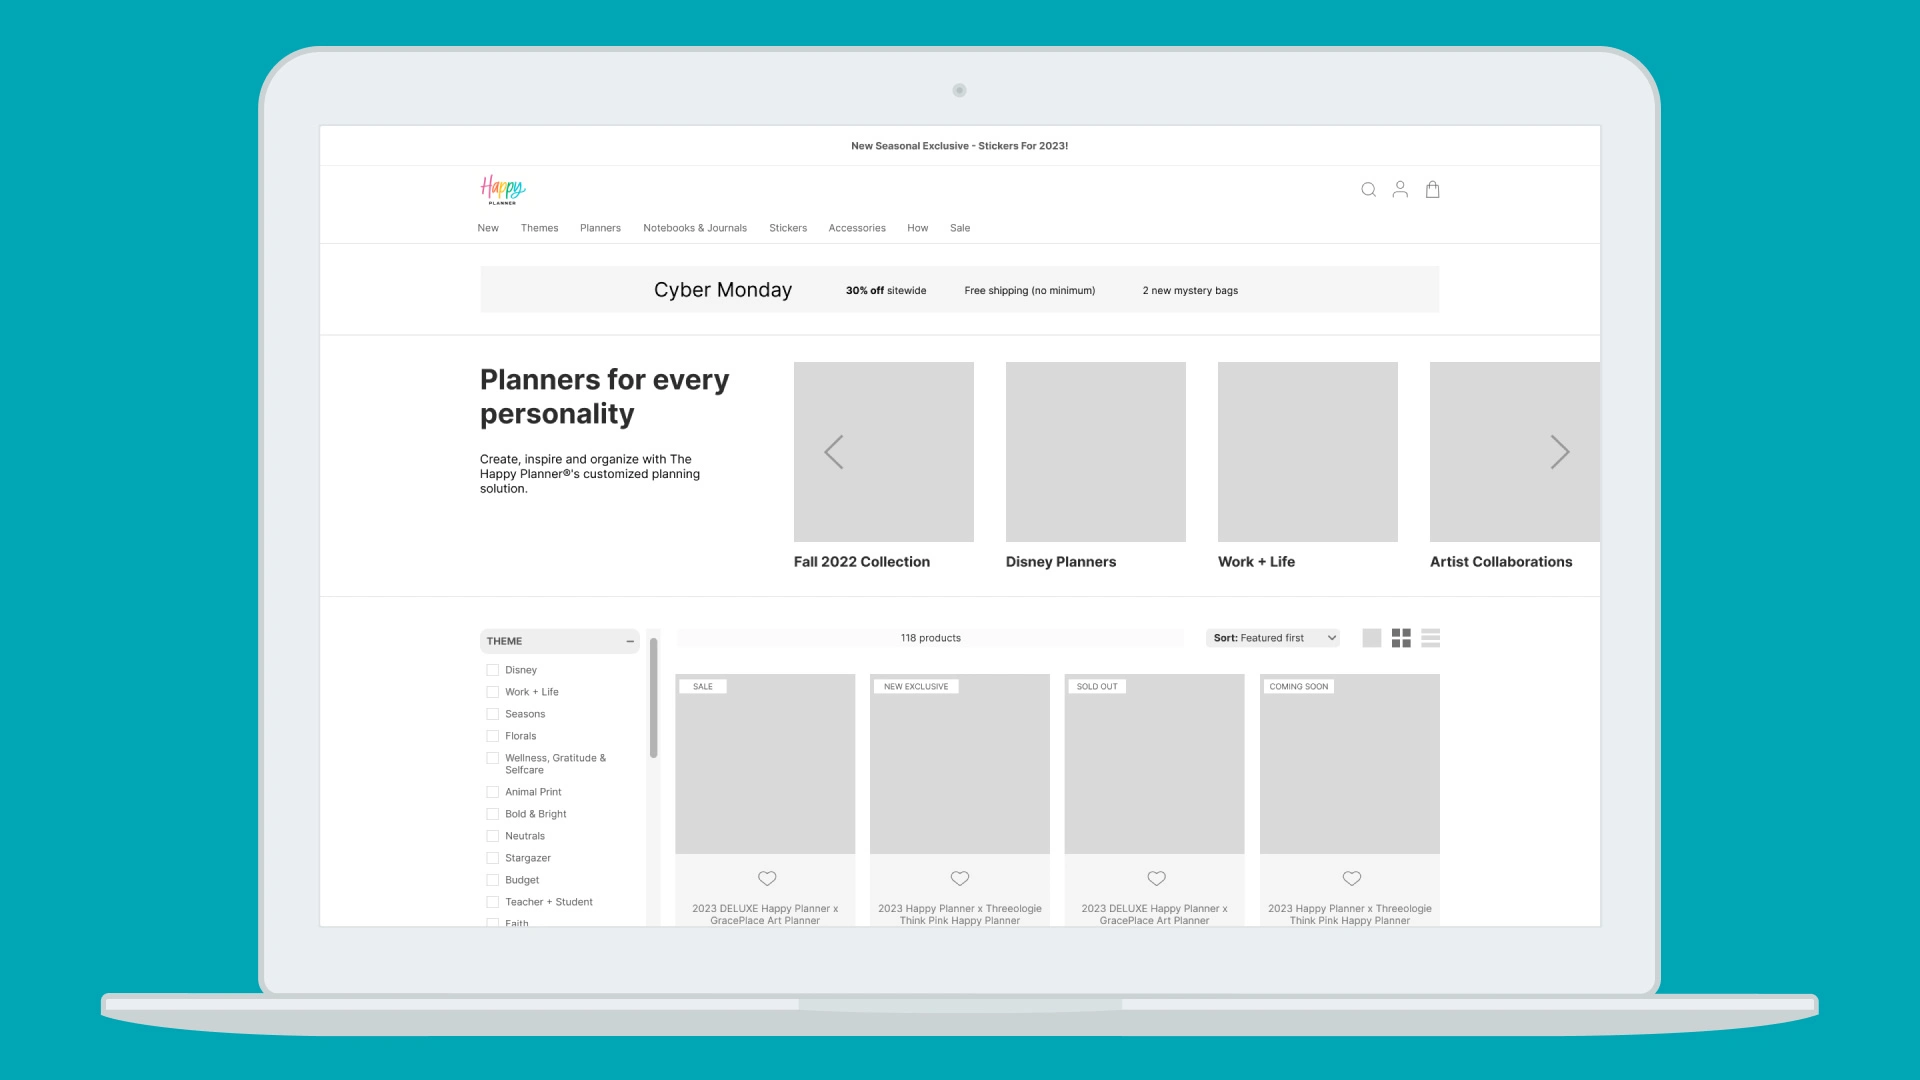Viewport: 1920px width, 1080px height.
Task: Open the NEW EXCLUSIVE product image
Action: (960, 764)
